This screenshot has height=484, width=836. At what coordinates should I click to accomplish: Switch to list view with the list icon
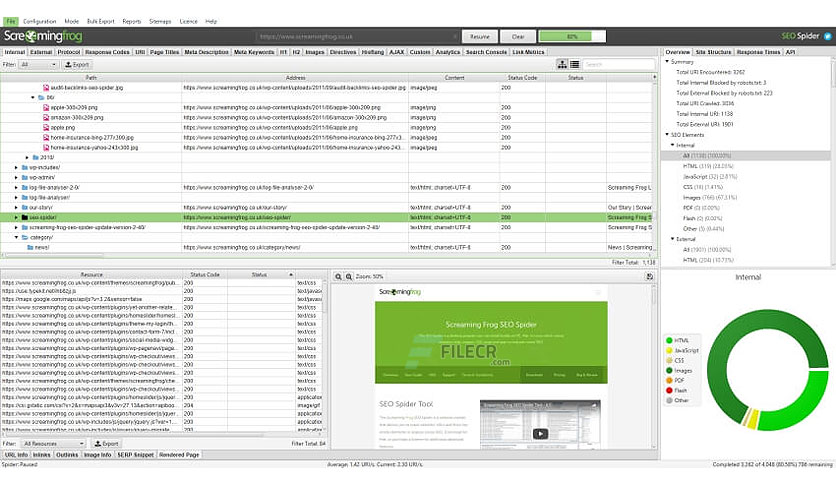[574, 64]
